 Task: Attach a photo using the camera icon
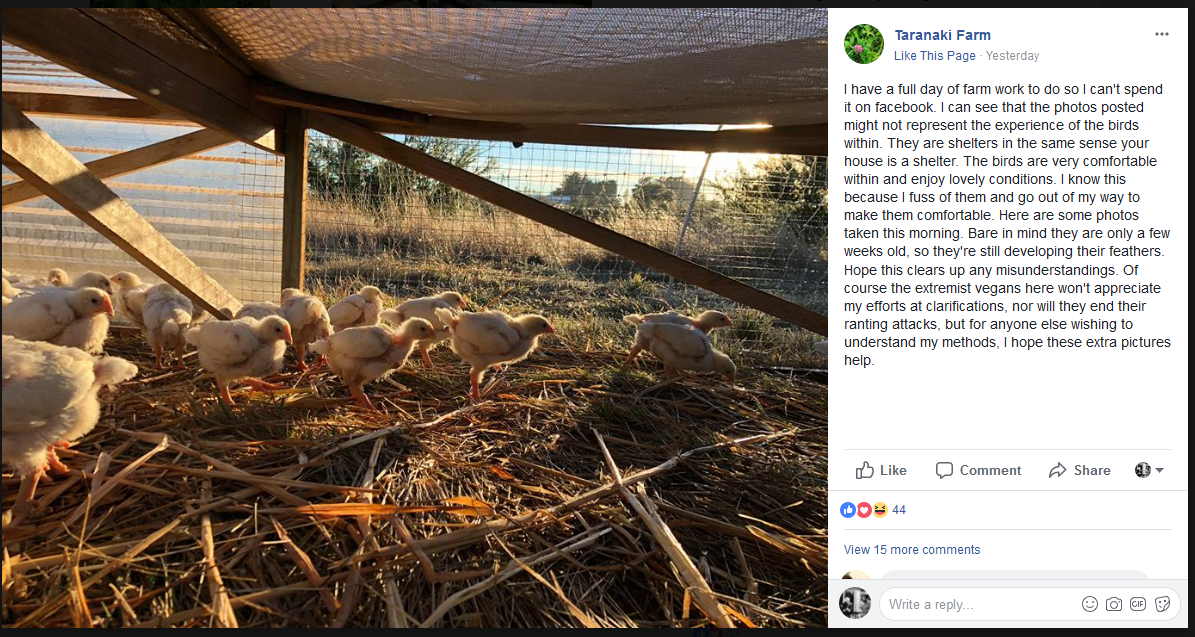pyautogui.click(x=1114, y=604)
